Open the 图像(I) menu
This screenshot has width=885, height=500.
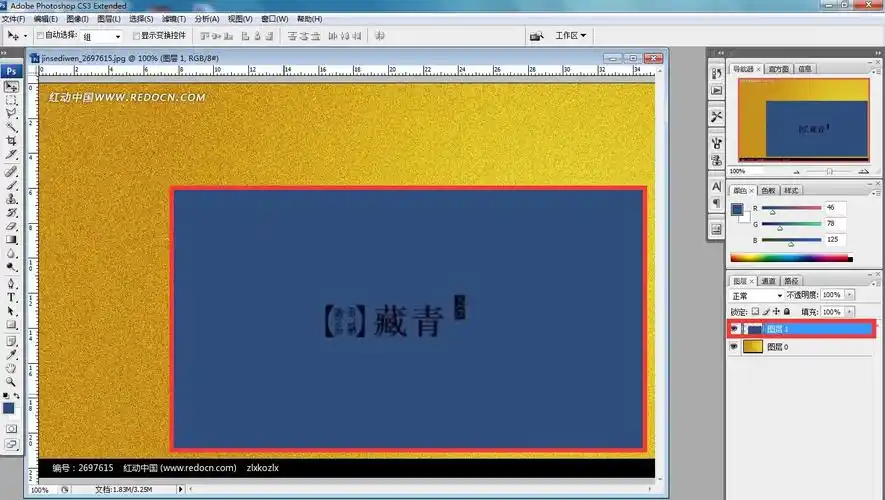(x=77, y=19)
